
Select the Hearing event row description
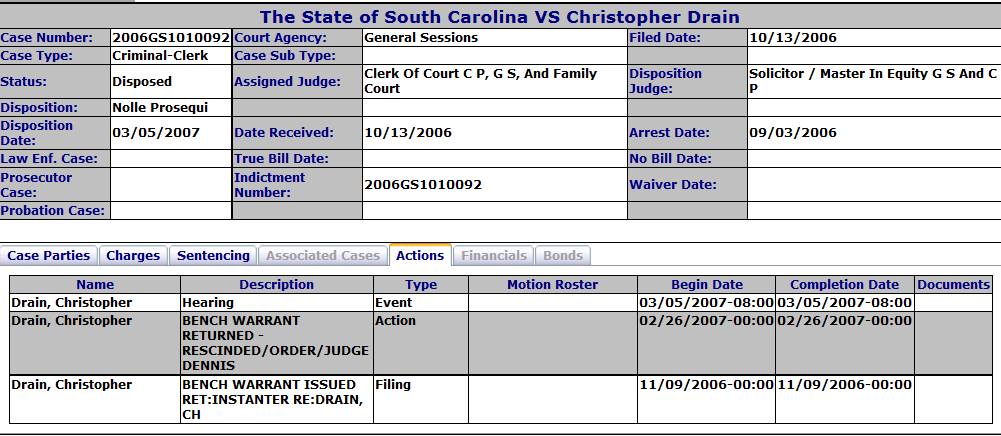click(277, 303)
